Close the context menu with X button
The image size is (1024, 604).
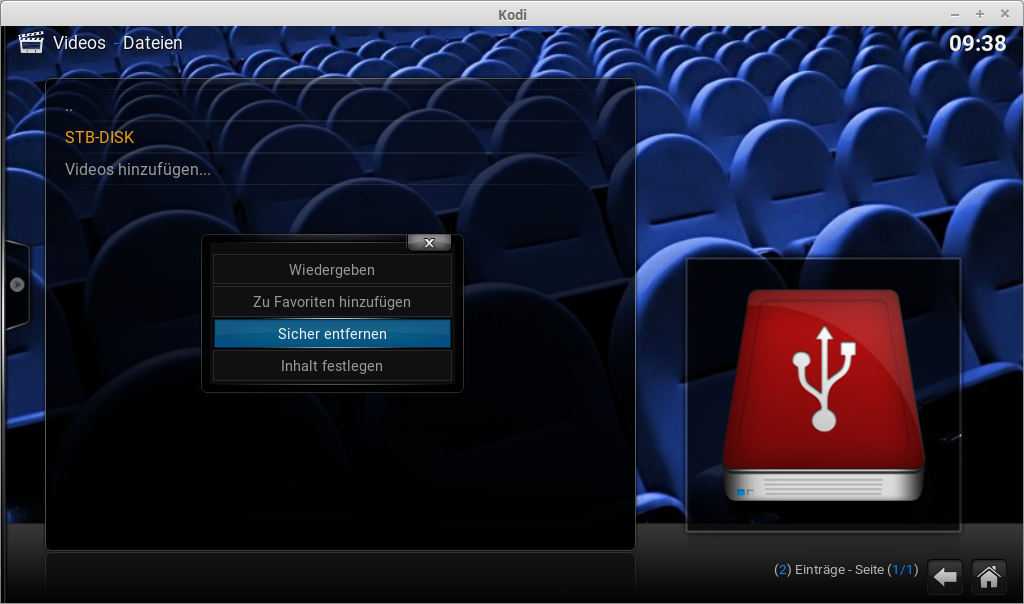pyautogui.click(x=429, y=243)
